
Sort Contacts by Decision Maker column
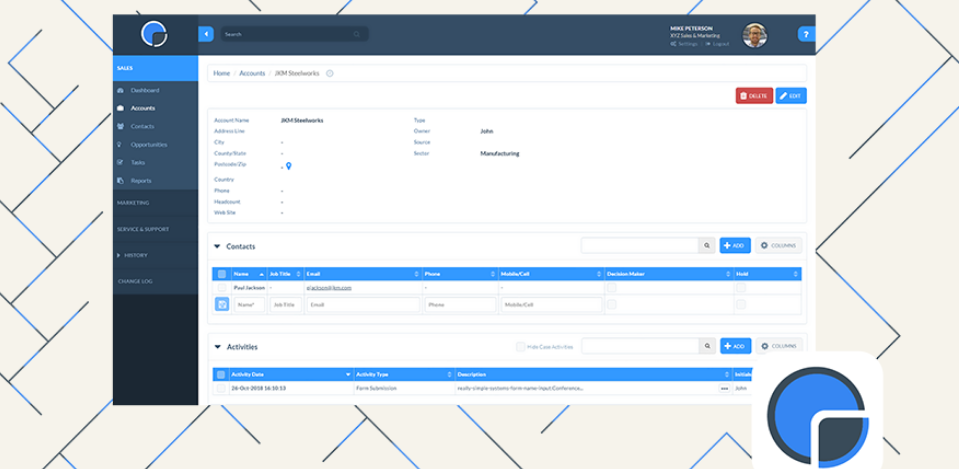(x=669, y=275)
